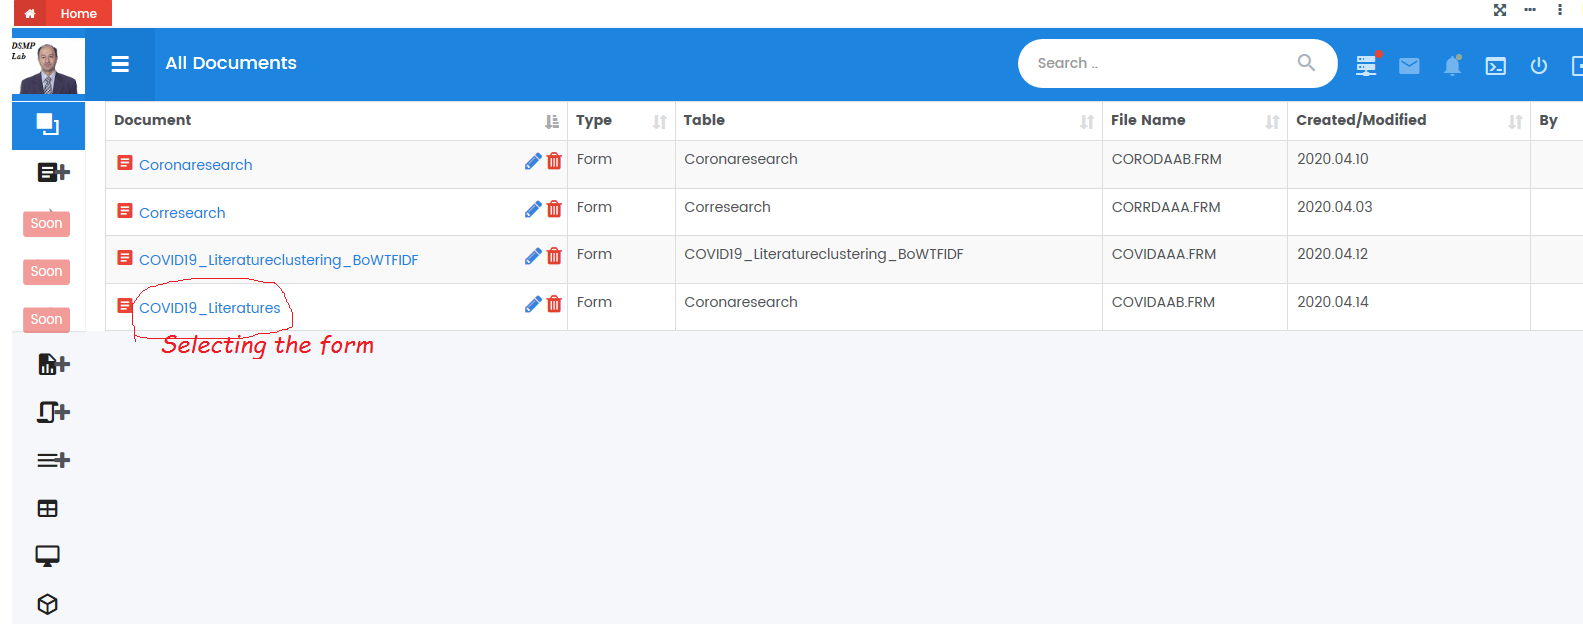The height and width of the screenshot is (624, 1583).
Task: Click the server status icon
Action: tap(1366, 66)
